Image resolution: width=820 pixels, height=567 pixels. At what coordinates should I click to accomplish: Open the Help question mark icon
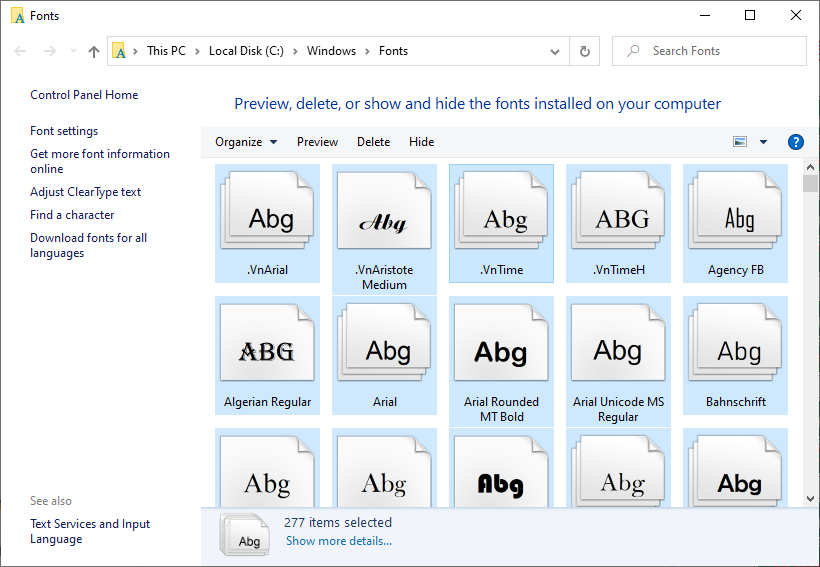pos(796,142)
